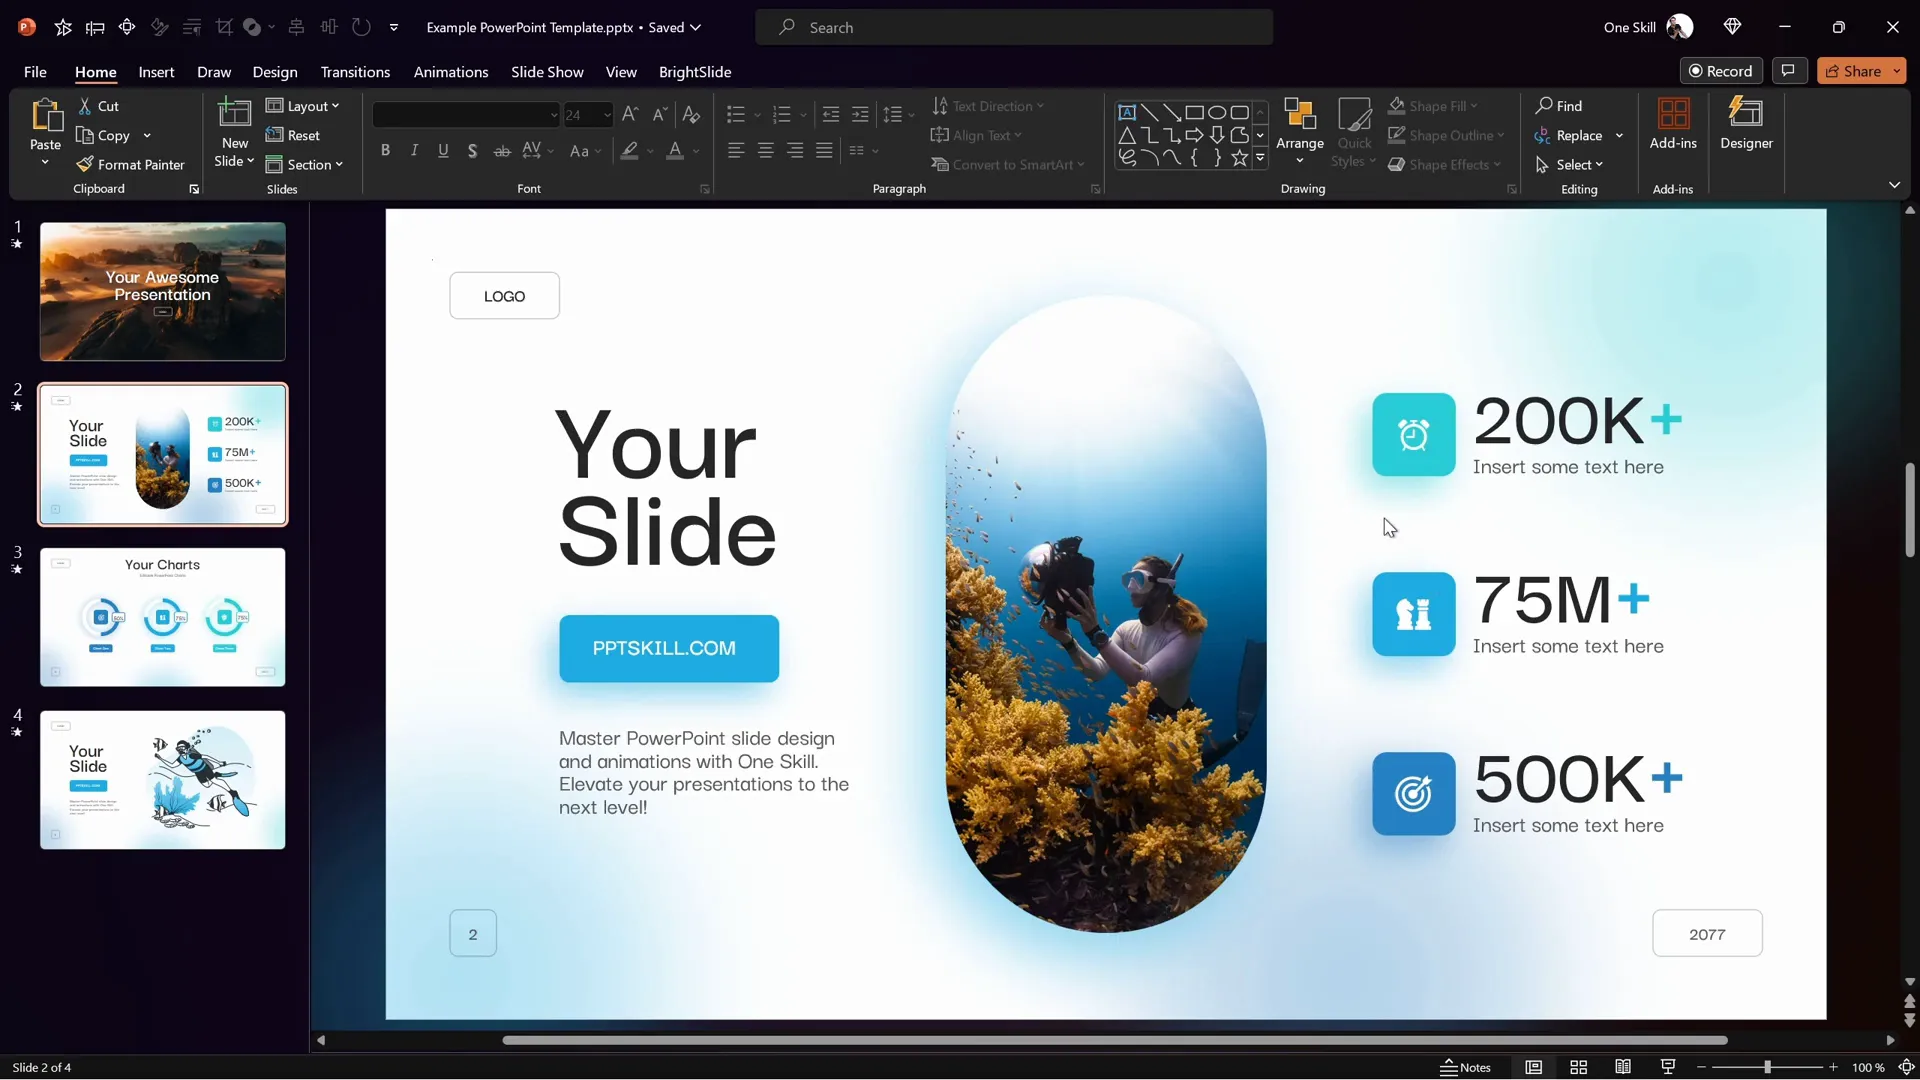
Task: Toggle text Shadow
Action: (x=472, y=150)
